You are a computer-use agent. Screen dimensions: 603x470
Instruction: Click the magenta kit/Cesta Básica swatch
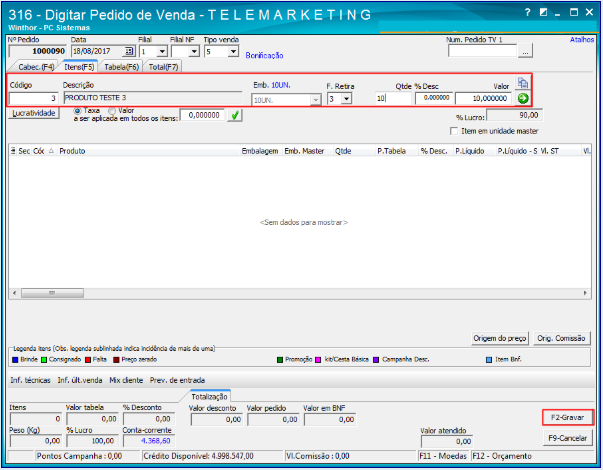point(318,360)
